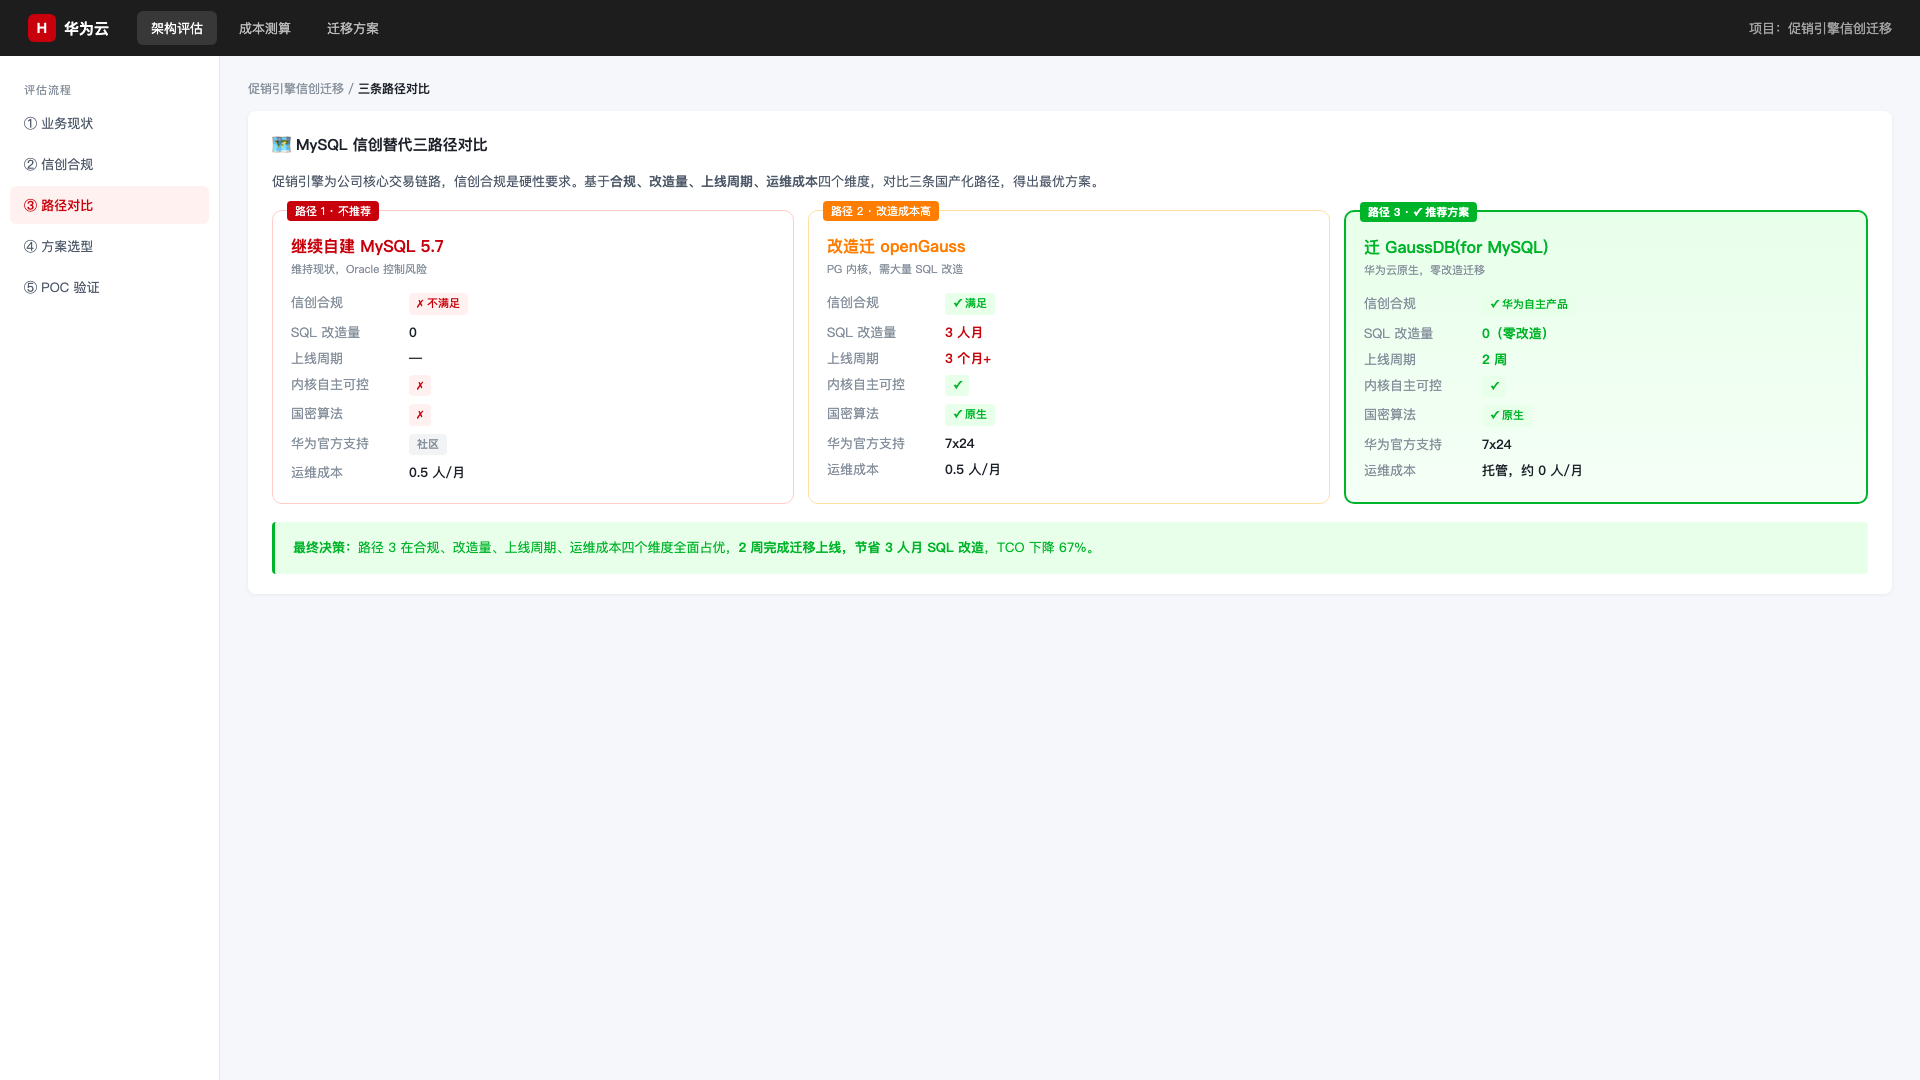Click the 继续自建 MySQL 5.7 card title
The image size is (1920, 1080).
click(x=367, y=246)
